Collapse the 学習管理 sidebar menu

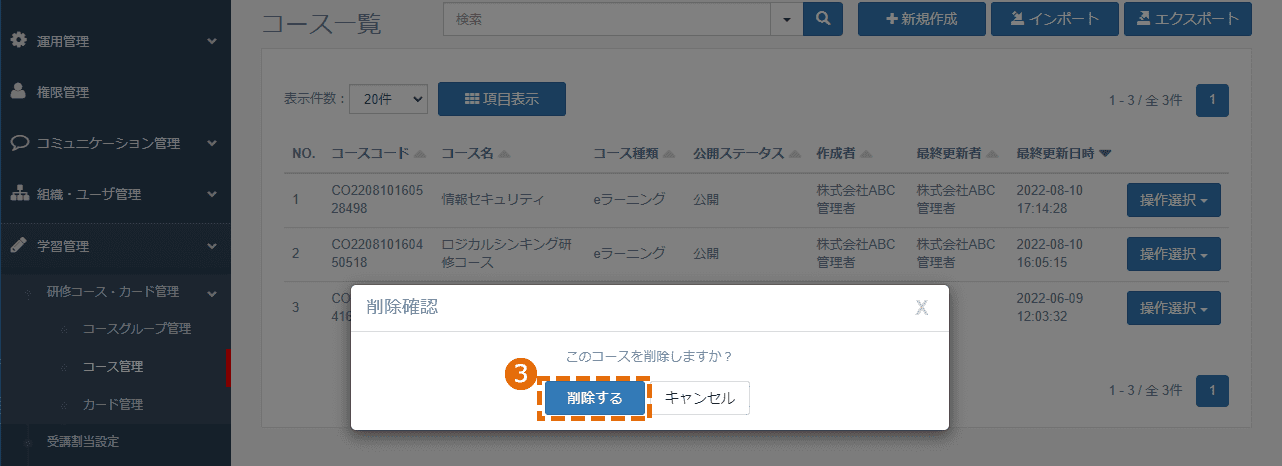point(115,245)
